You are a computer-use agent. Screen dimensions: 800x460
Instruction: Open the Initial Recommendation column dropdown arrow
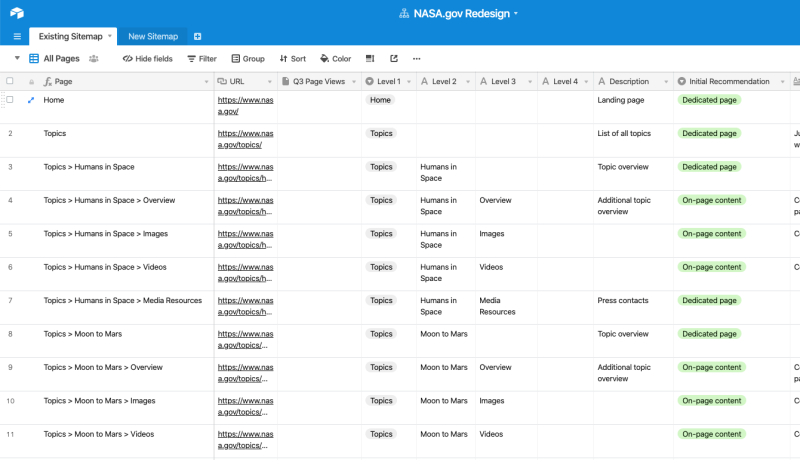point(782,82)
